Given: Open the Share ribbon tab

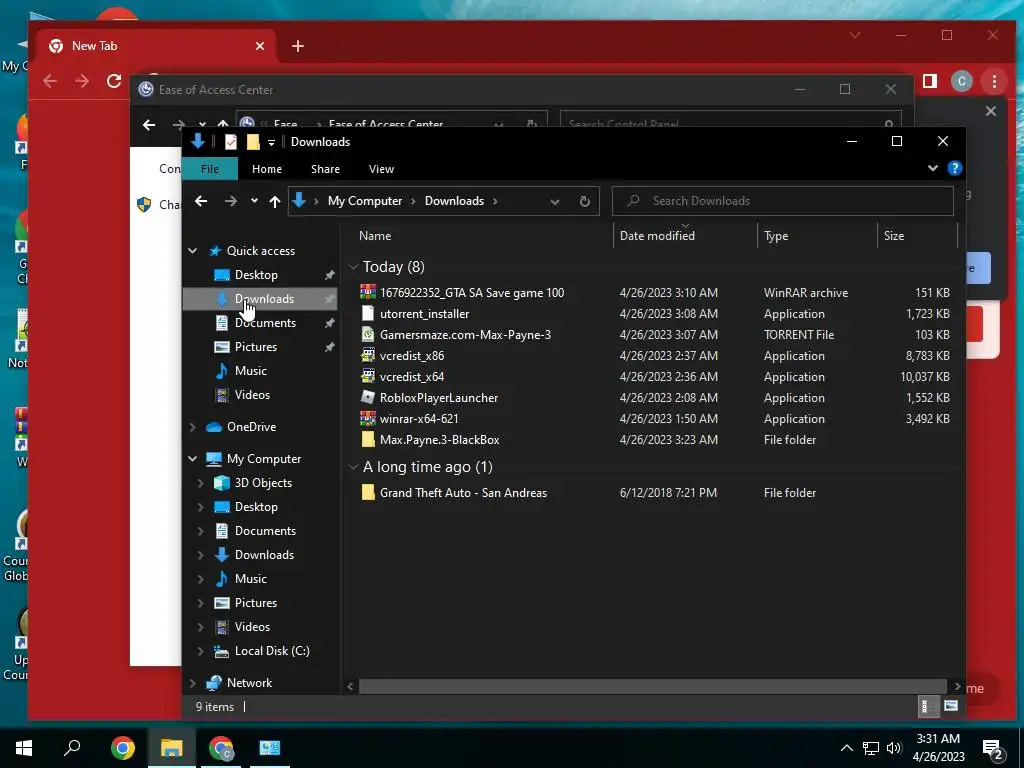Looking at the screenshot, I should pyautogui.click(x=325, y=169).
